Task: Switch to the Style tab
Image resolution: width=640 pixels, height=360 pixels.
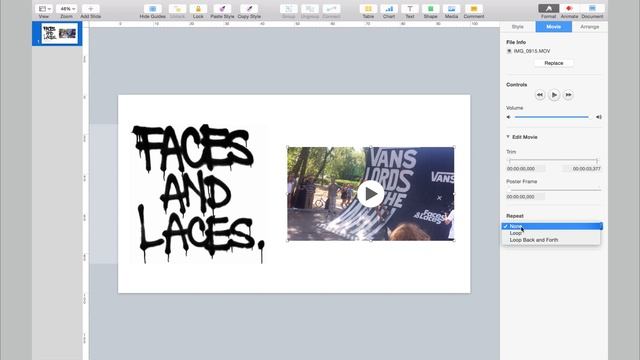Action: pos(518,27)
